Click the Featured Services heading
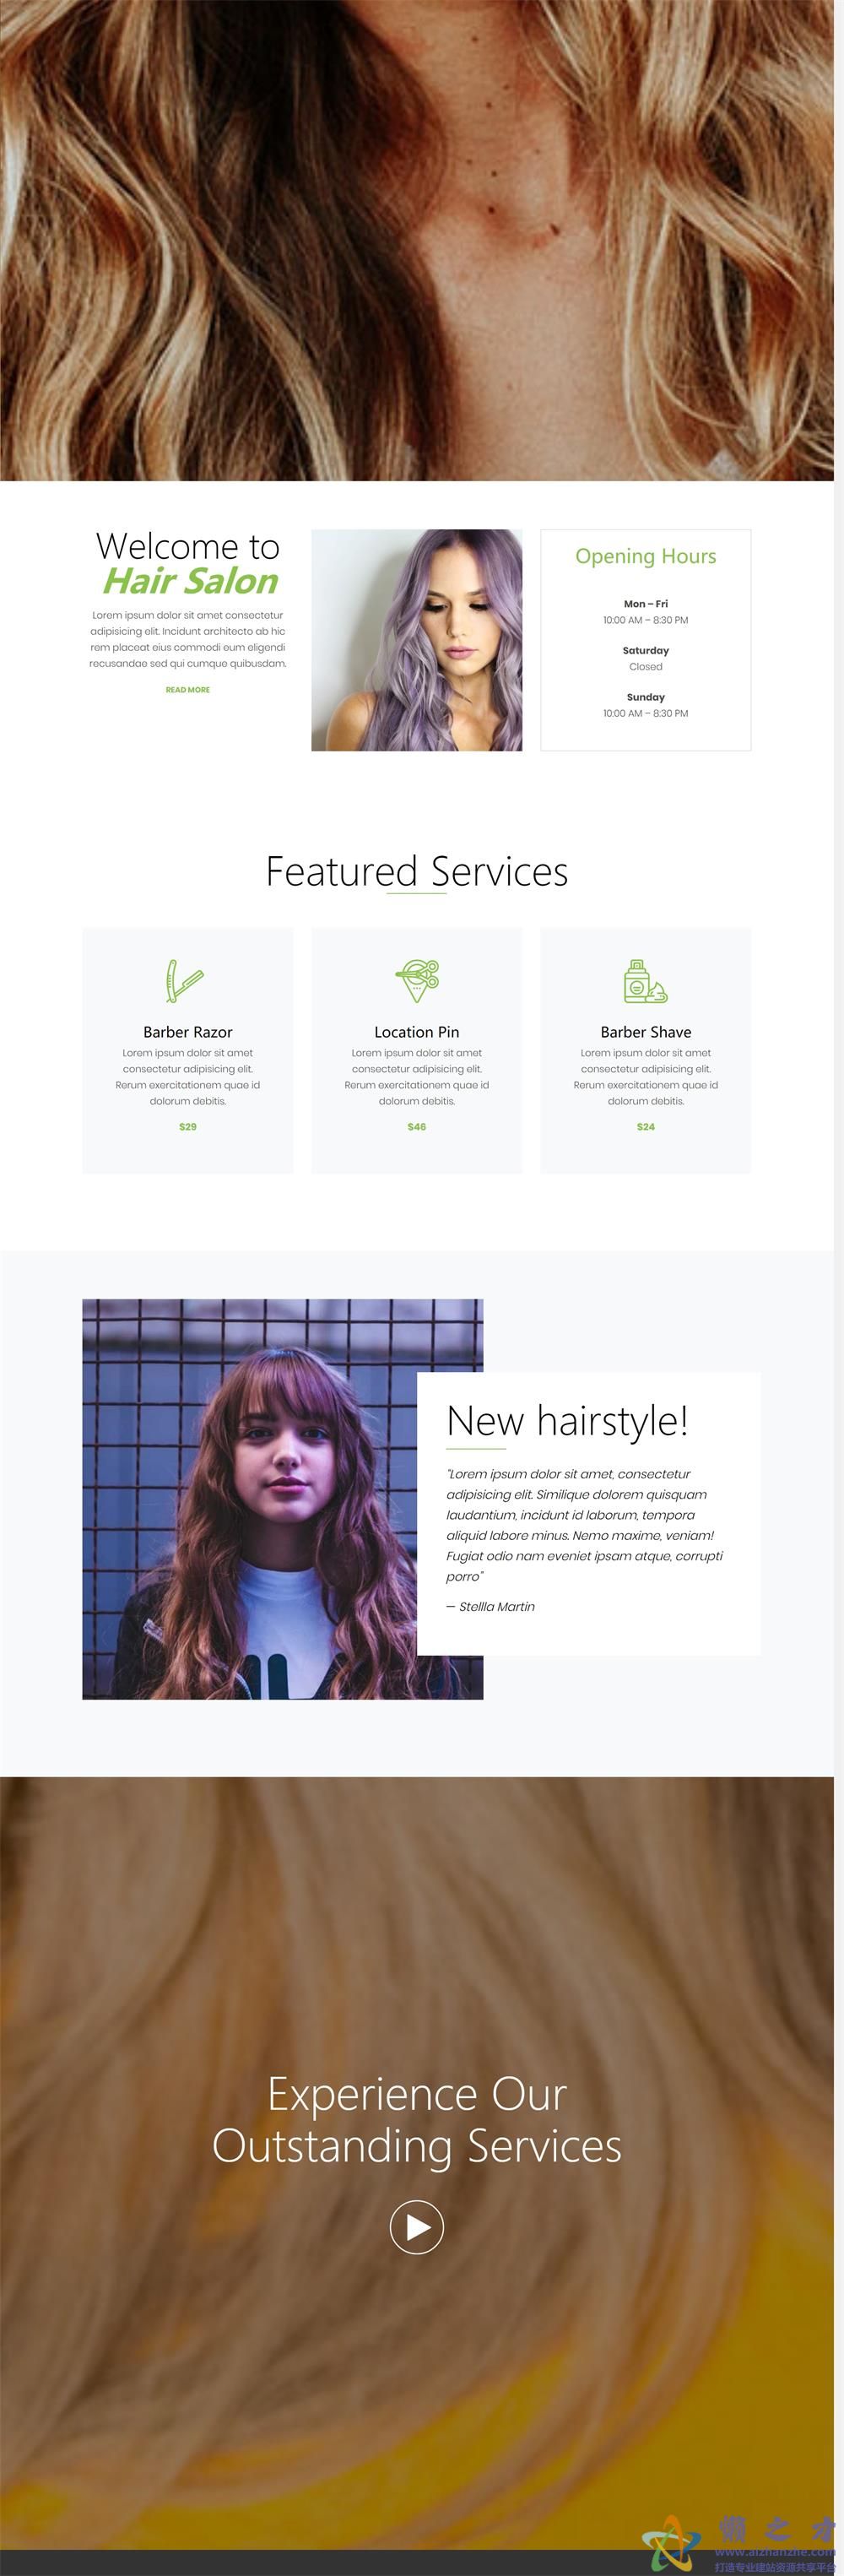The height and width of the screenshot is (2576, 844). 417,872
